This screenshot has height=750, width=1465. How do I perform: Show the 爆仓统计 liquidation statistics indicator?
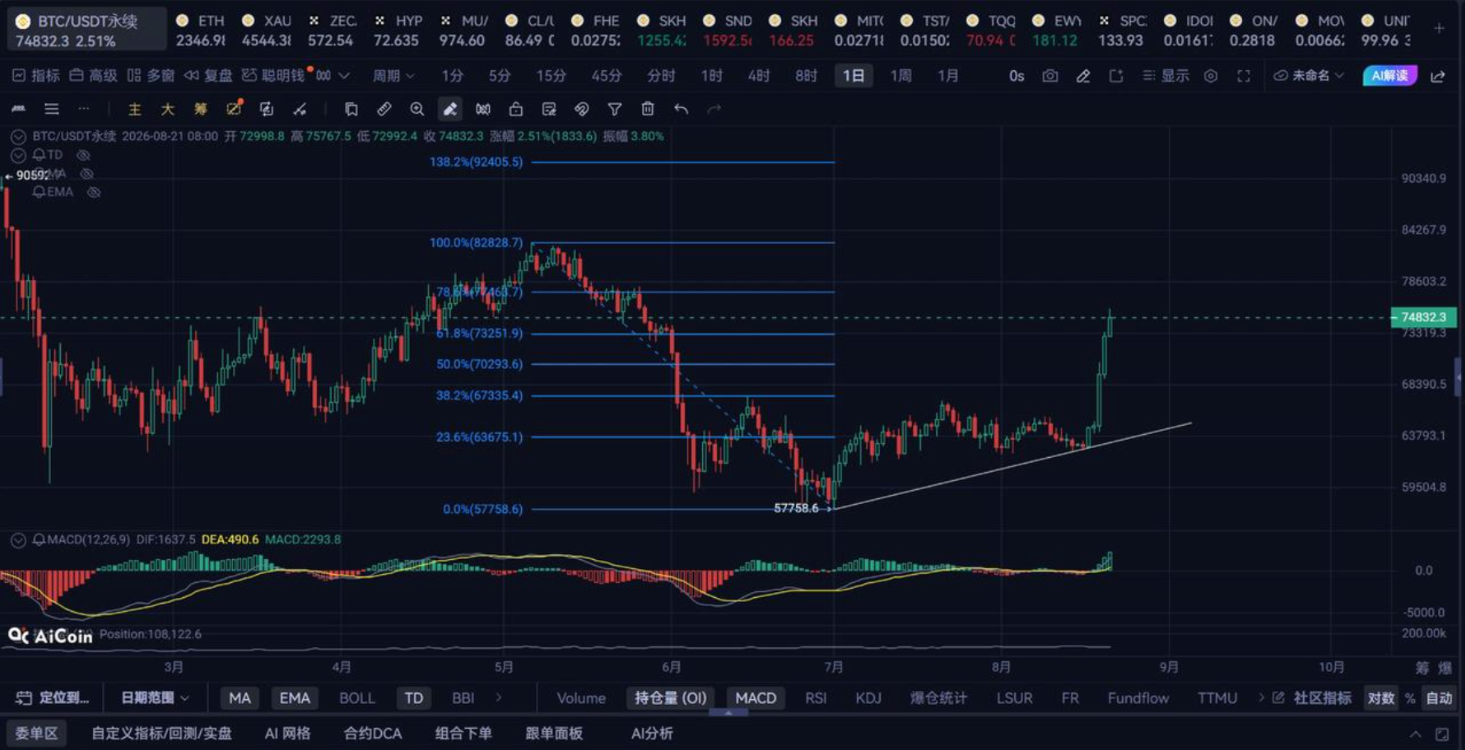click(x=938, y=698)
